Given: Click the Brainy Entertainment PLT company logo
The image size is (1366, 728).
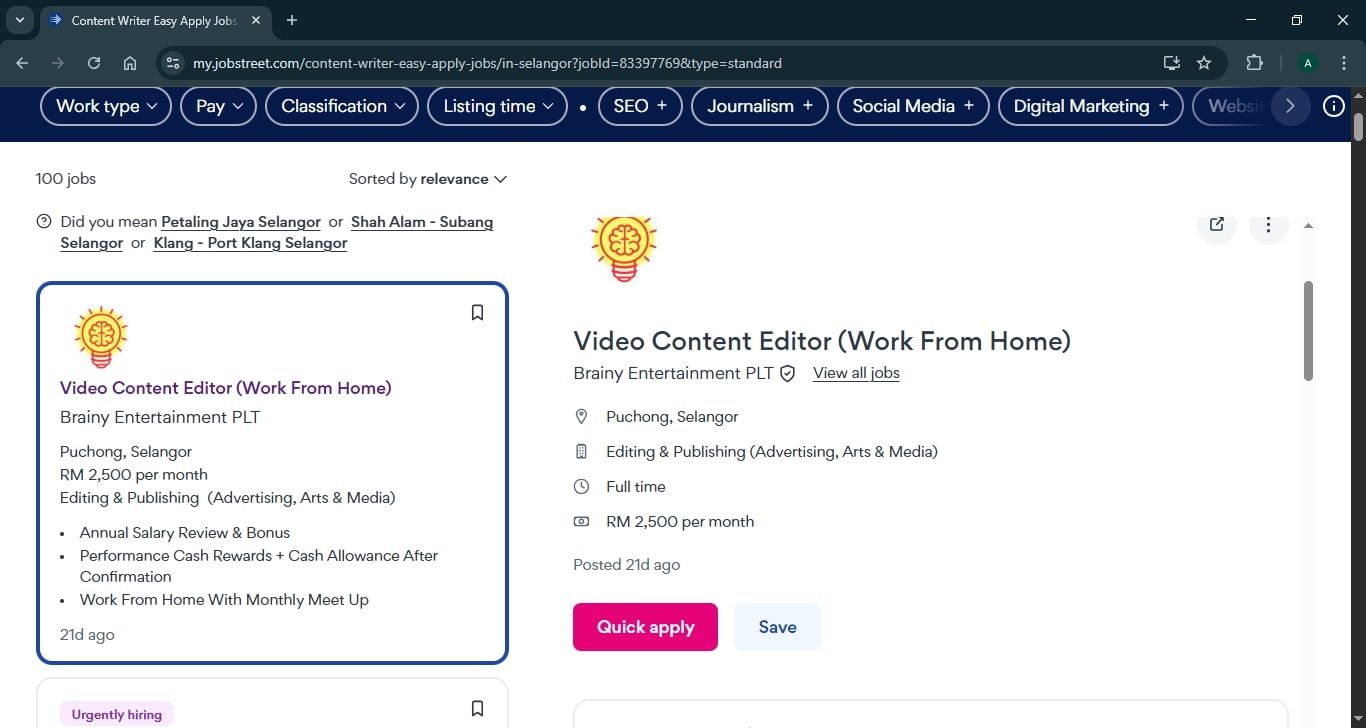Looking at the screenshot, I should (x=623, y=247).
